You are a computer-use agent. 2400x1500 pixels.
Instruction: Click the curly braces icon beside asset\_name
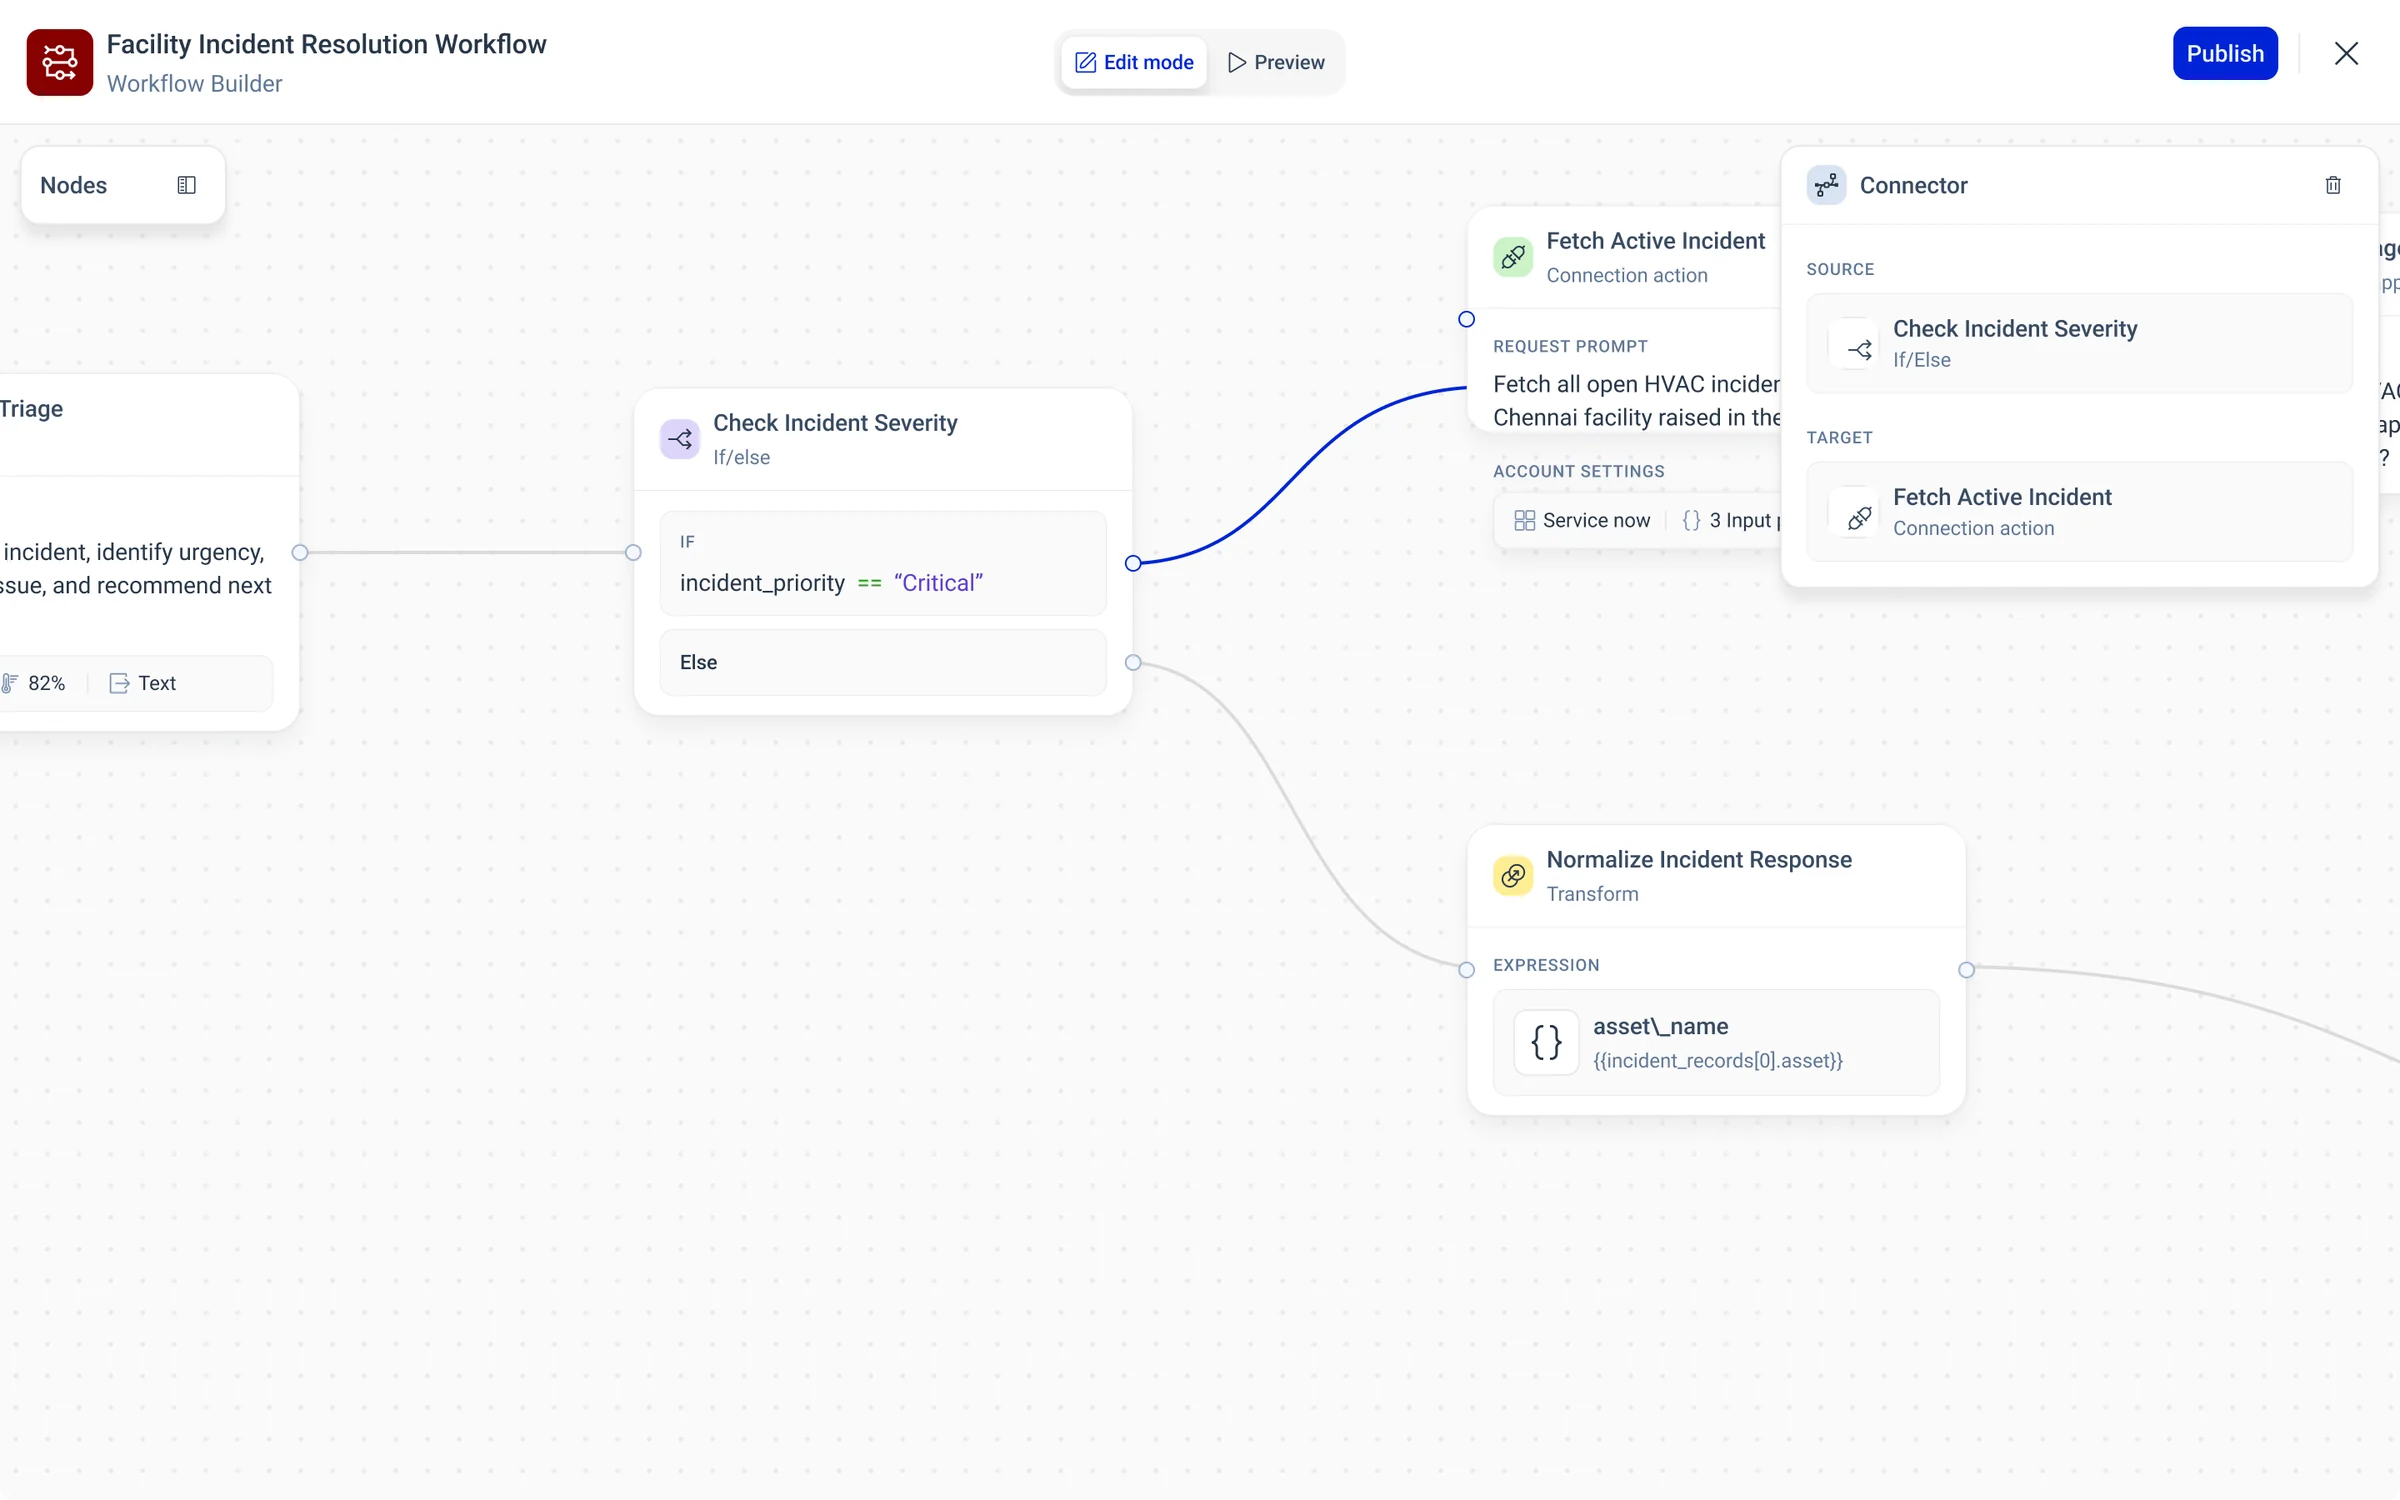pyautogui.click(x=1546, y=1042)
